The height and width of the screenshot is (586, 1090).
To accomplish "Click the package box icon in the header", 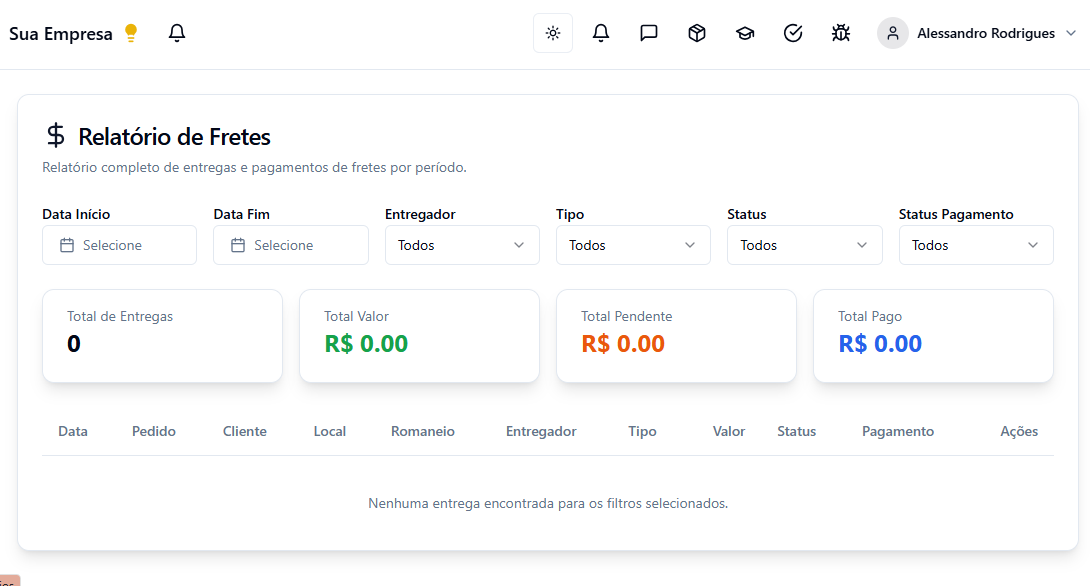I will pos(696,32).
